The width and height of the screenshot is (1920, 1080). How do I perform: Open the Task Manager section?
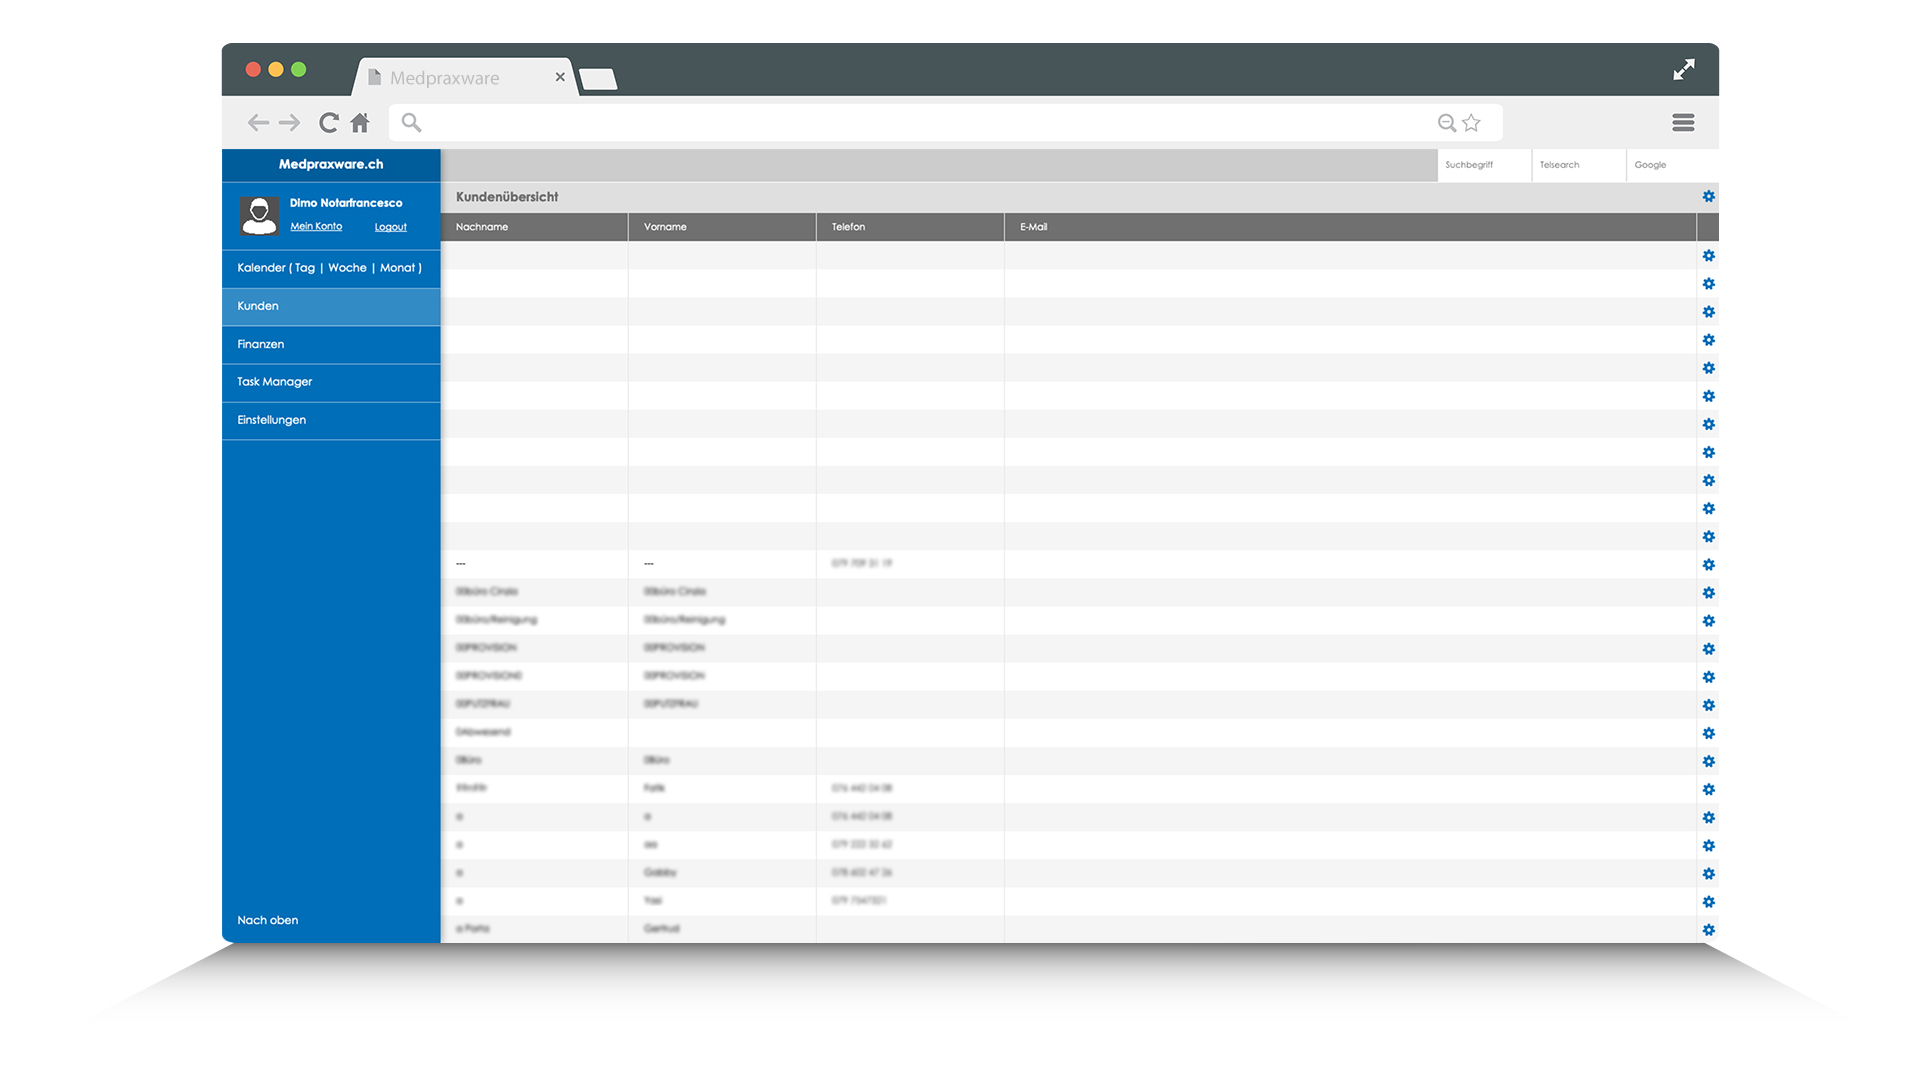point(274,382)
